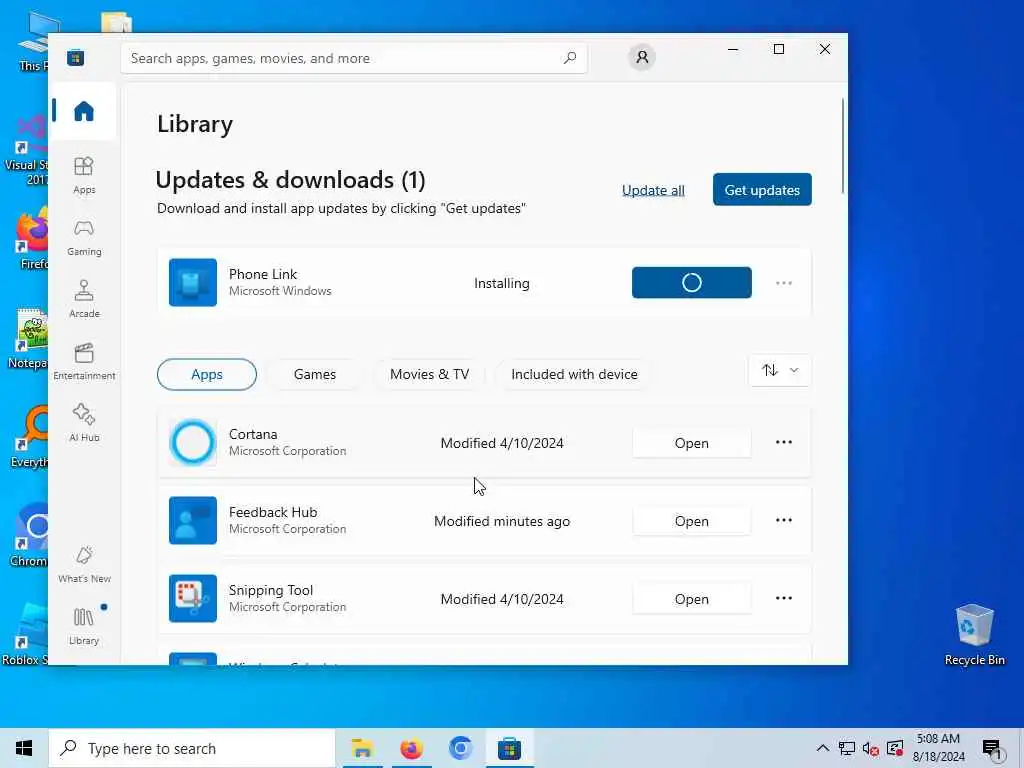Click taskbar Type here to search box

(x=192, y=748)
